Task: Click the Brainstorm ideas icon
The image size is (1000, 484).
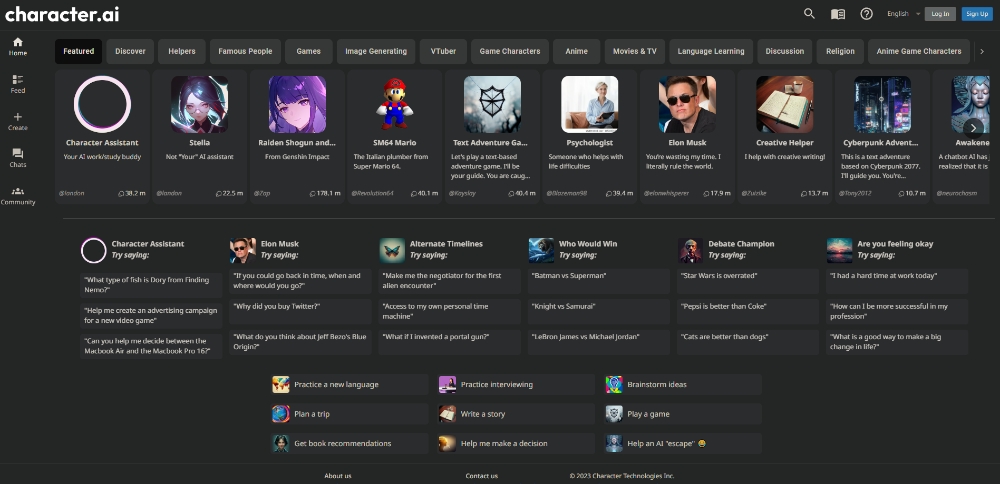Action: [614, 385]
